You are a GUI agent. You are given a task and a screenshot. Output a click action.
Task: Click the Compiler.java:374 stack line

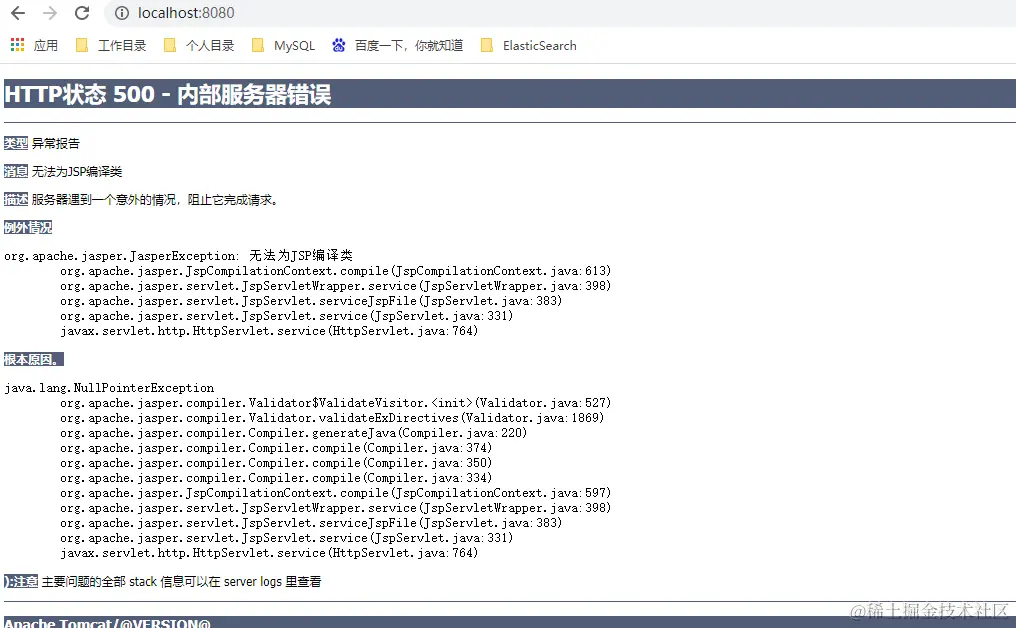[x=276, y=448]
